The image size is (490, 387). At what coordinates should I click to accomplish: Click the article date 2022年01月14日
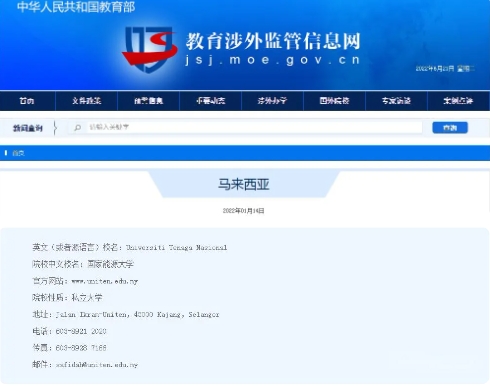[x=244, y=211]
